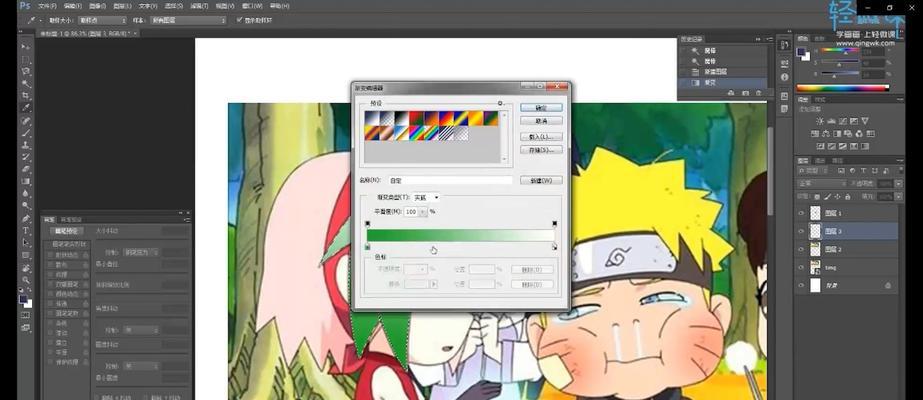Screen dimensions: 923x400
Task: Select the Gradient tool in the toolbox
Action: 25,181
